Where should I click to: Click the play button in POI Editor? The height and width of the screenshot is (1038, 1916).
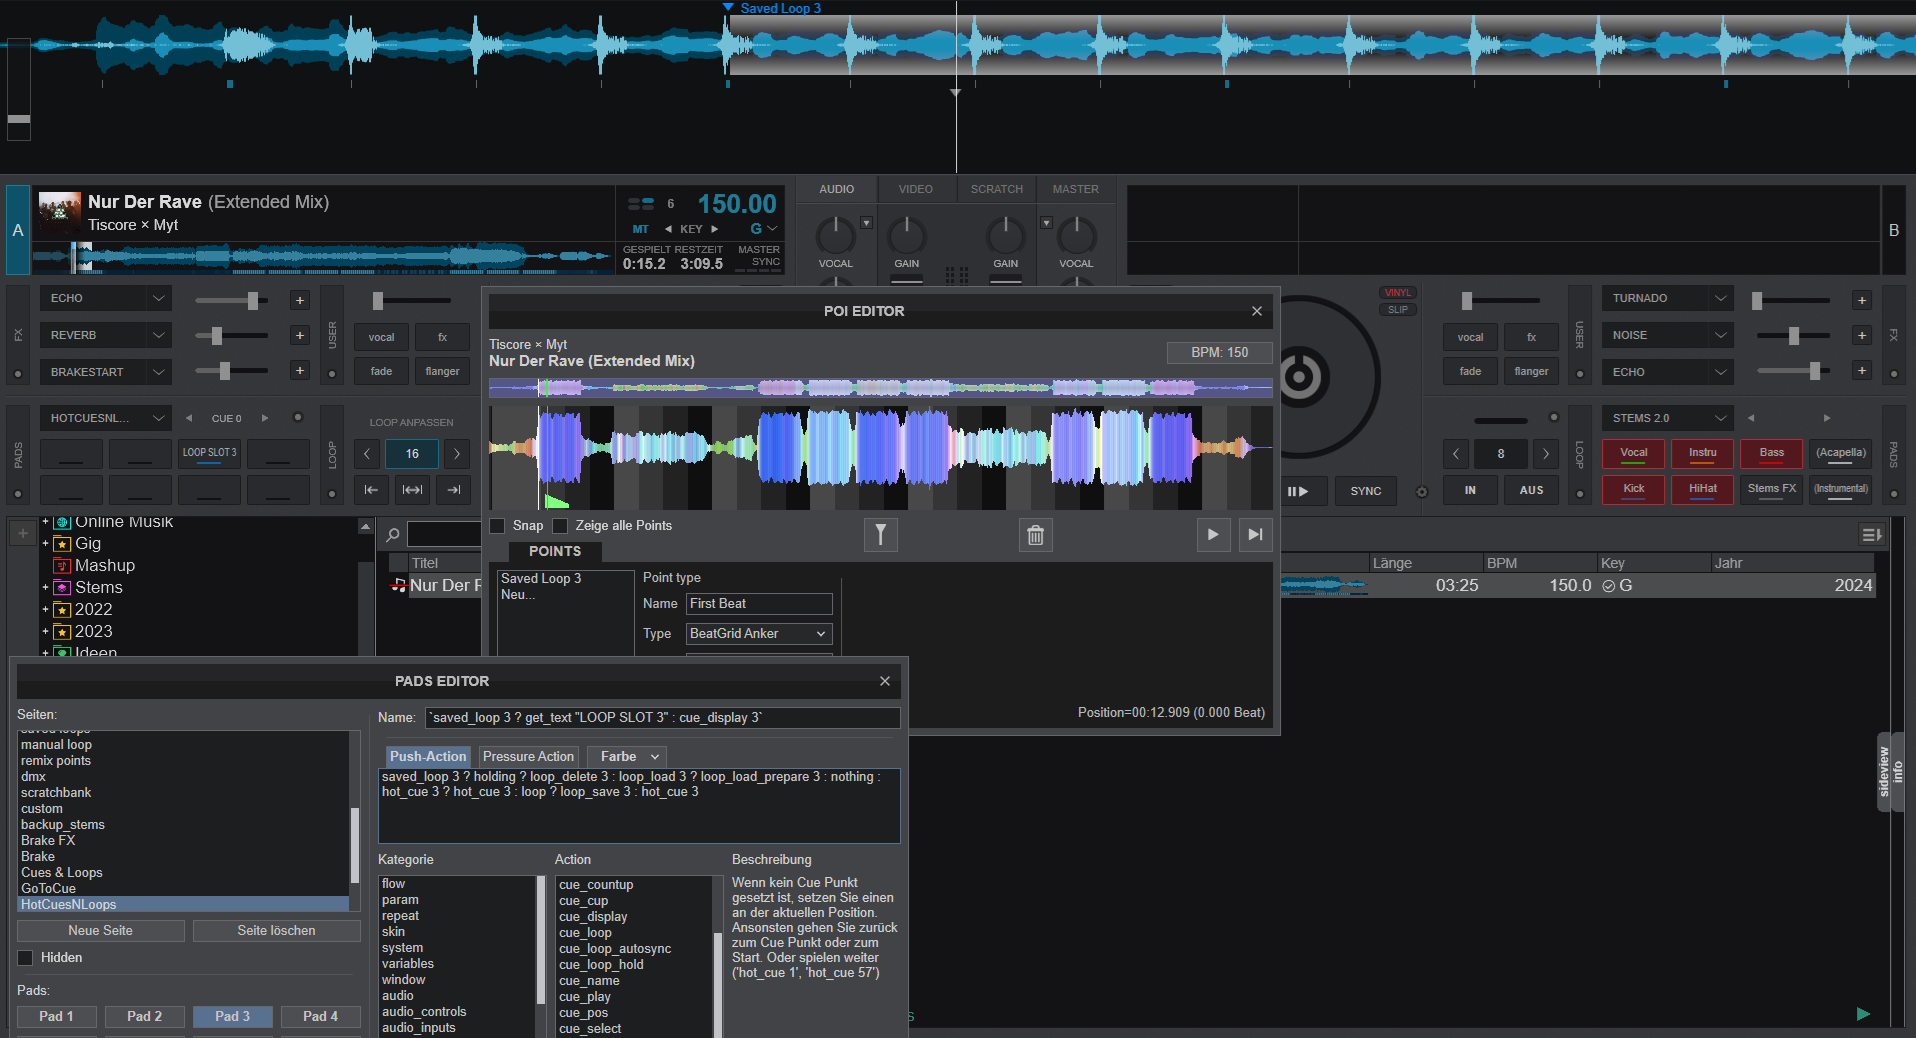pos(1212,535)
